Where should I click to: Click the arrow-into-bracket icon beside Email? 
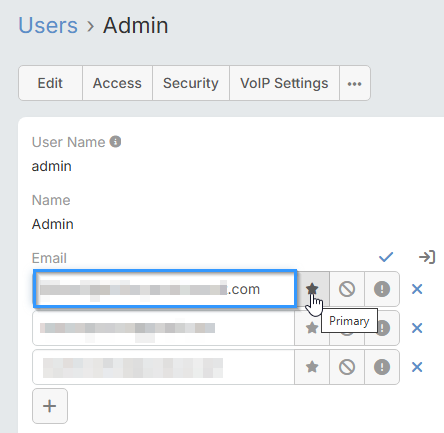tap(427, 257)
